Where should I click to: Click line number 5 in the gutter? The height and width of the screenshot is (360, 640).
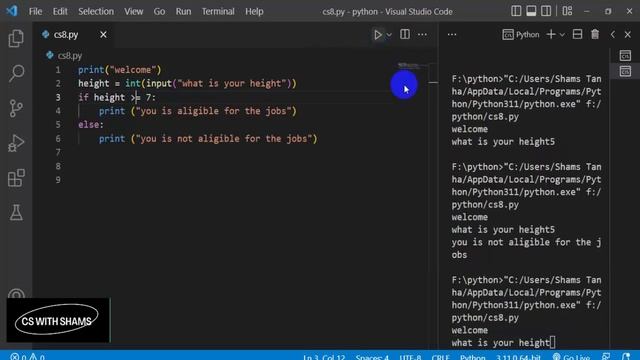pos(58,124)
